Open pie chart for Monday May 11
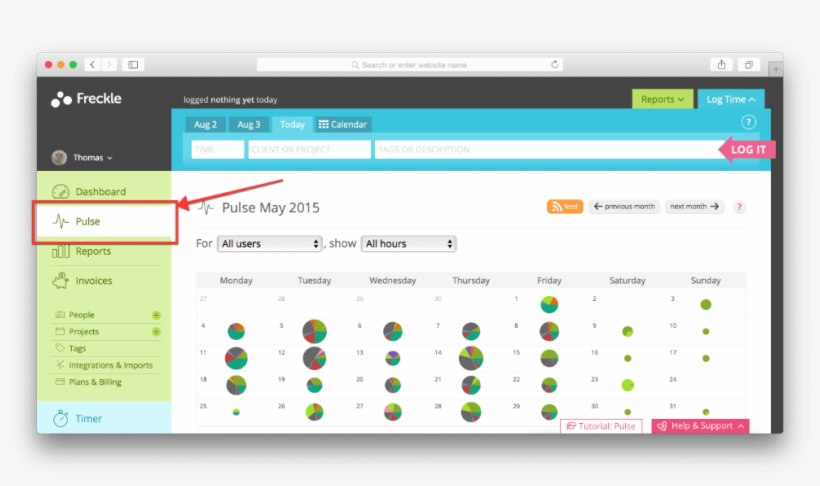This screenshot has height=486, width=820. 236,358
